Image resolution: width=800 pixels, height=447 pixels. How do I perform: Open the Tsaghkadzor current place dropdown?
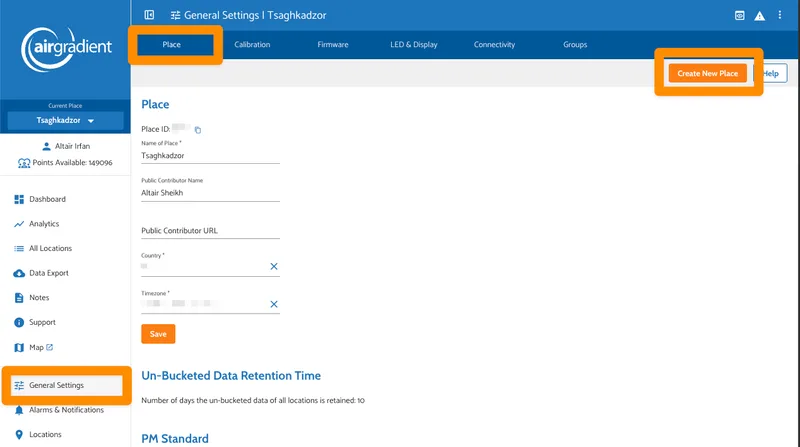pyautogui.click(x=65, y=120)
